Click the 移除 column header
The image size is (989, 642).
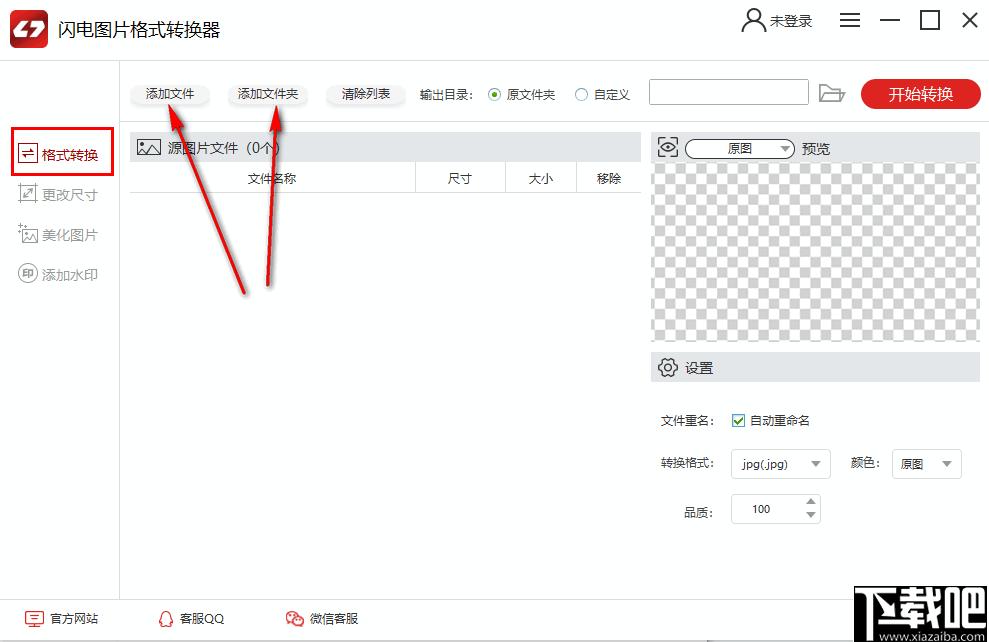[x=609, y=178]
